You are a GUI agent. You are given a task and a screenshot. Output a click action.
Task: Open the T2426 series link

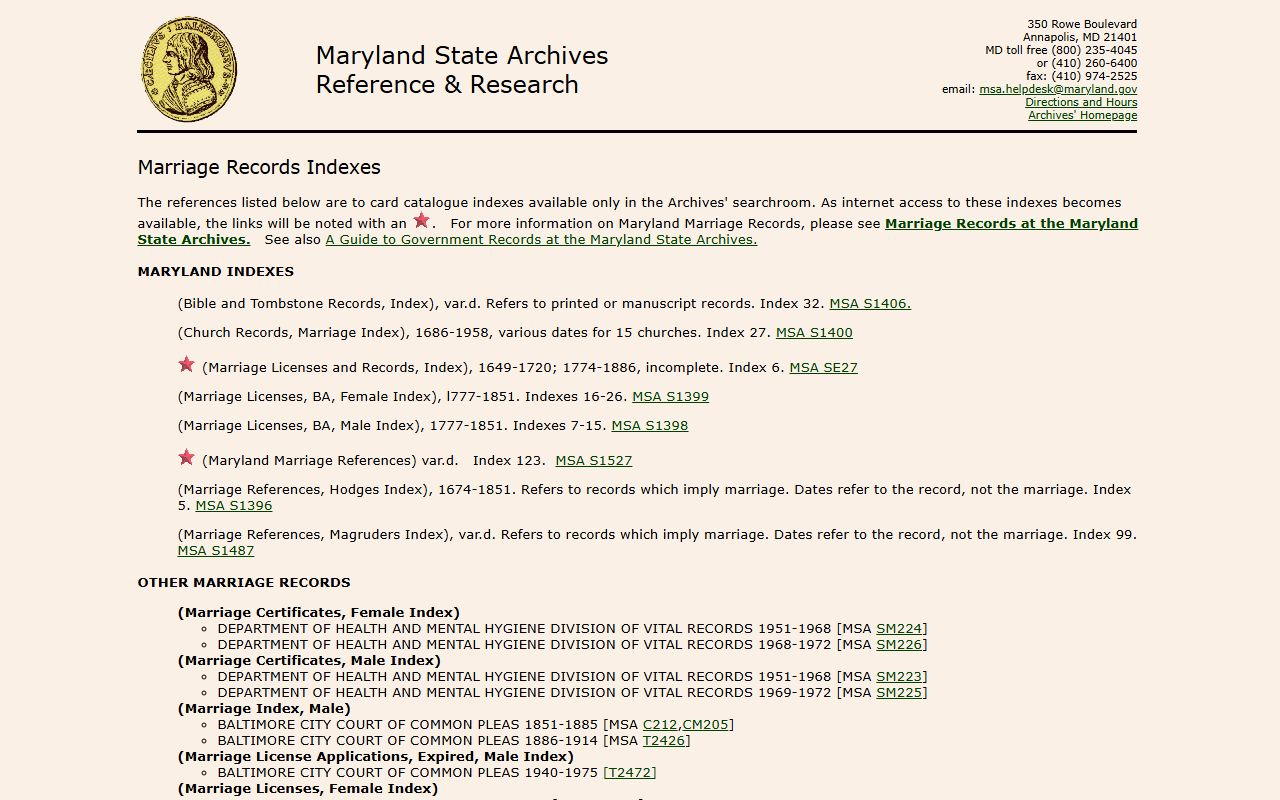pos(664,741)
